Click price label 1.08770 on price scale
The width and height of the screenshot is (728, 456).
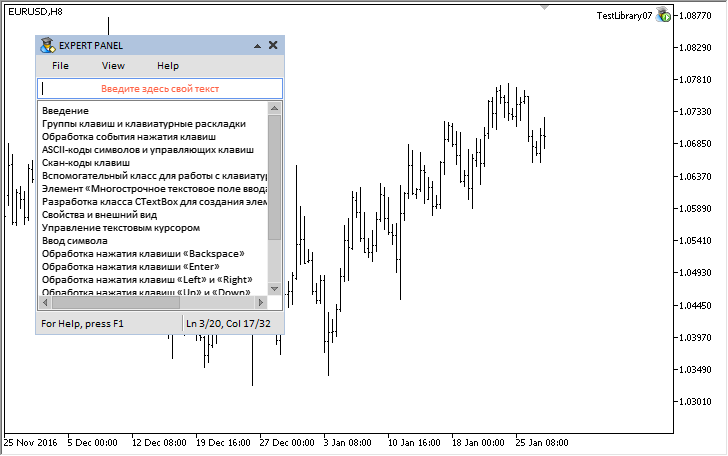(x=695, y=15)
